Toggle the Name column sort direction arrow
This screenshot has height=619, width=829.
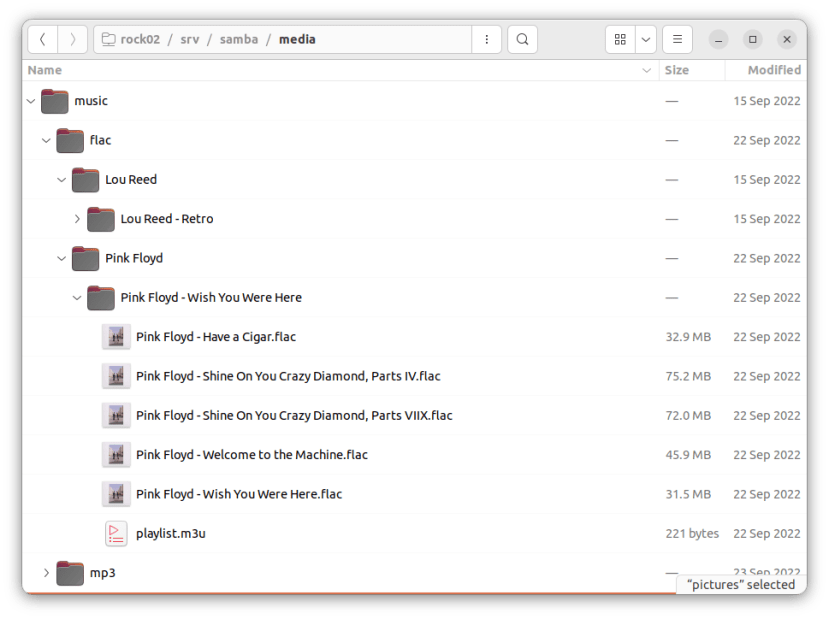point(646,70)
